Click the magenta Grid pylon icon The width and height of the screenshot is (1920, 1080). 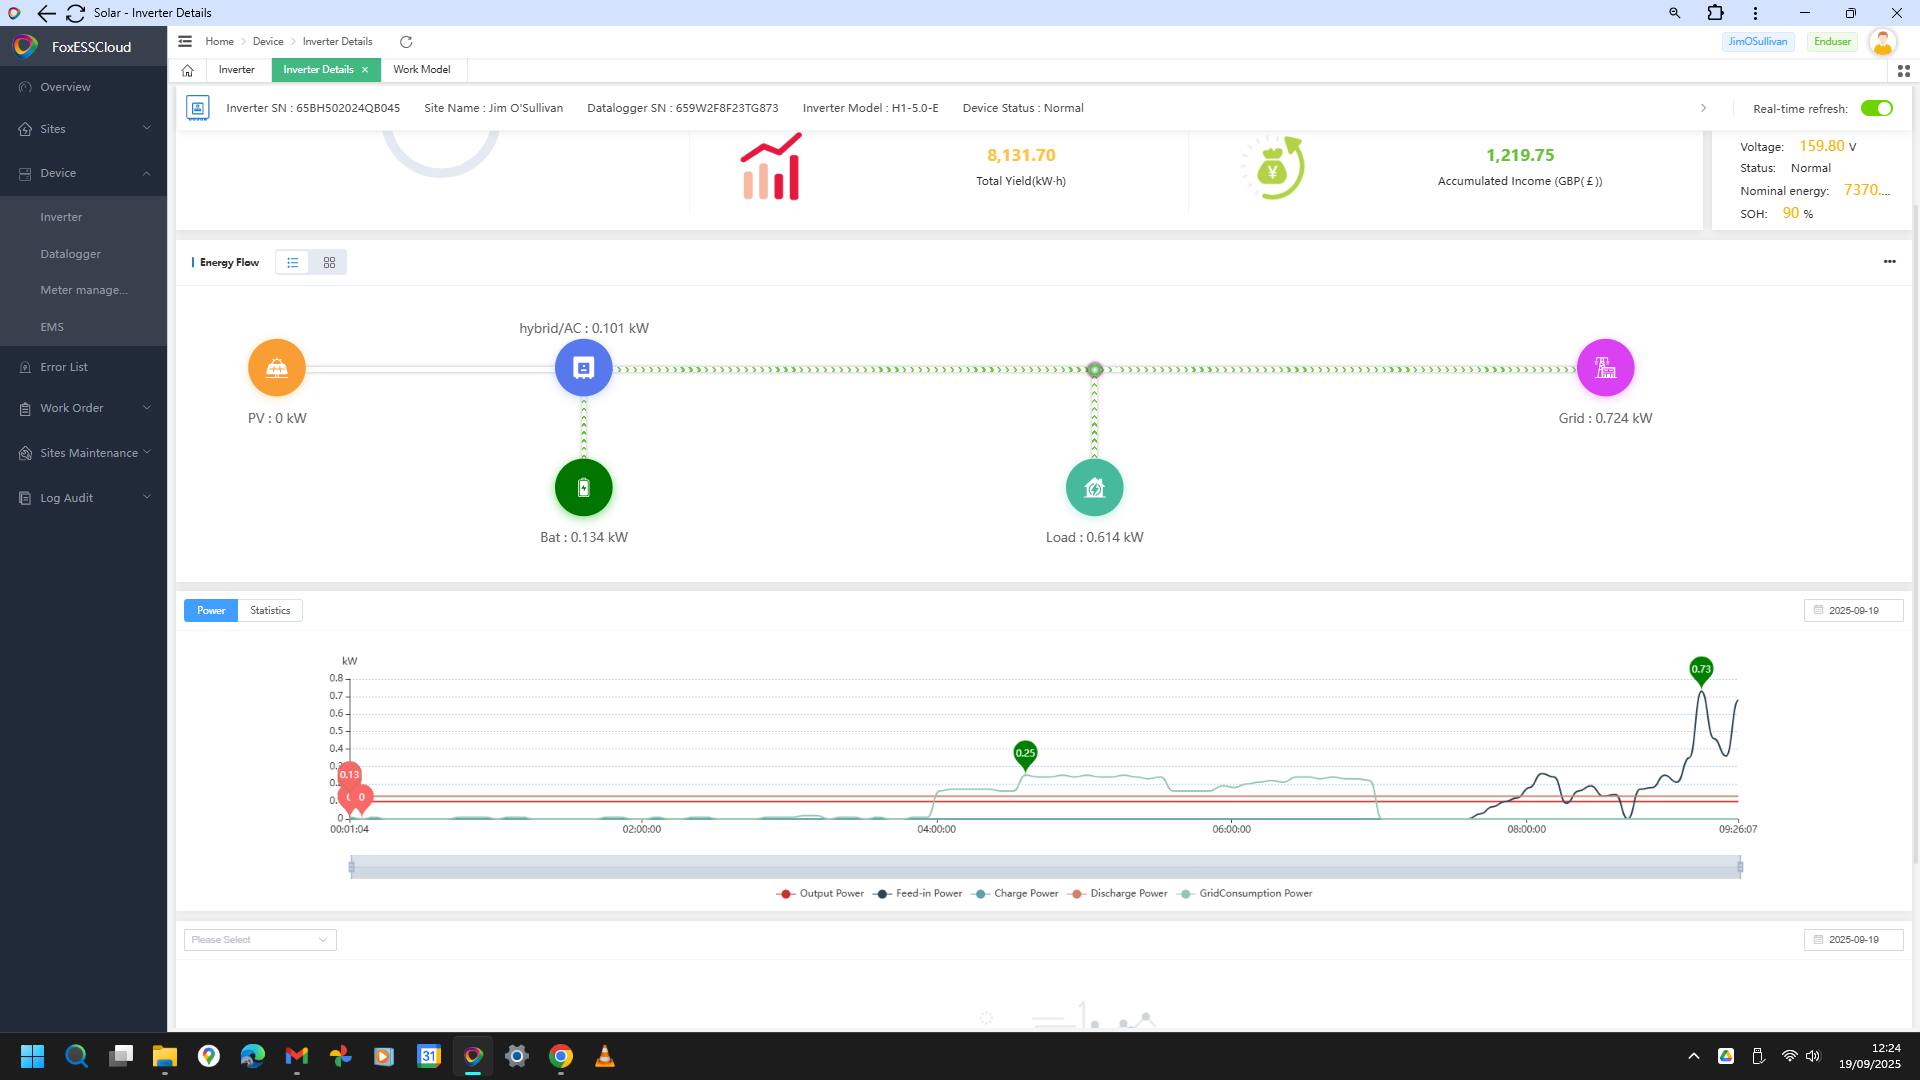(x=1605, y=368)
